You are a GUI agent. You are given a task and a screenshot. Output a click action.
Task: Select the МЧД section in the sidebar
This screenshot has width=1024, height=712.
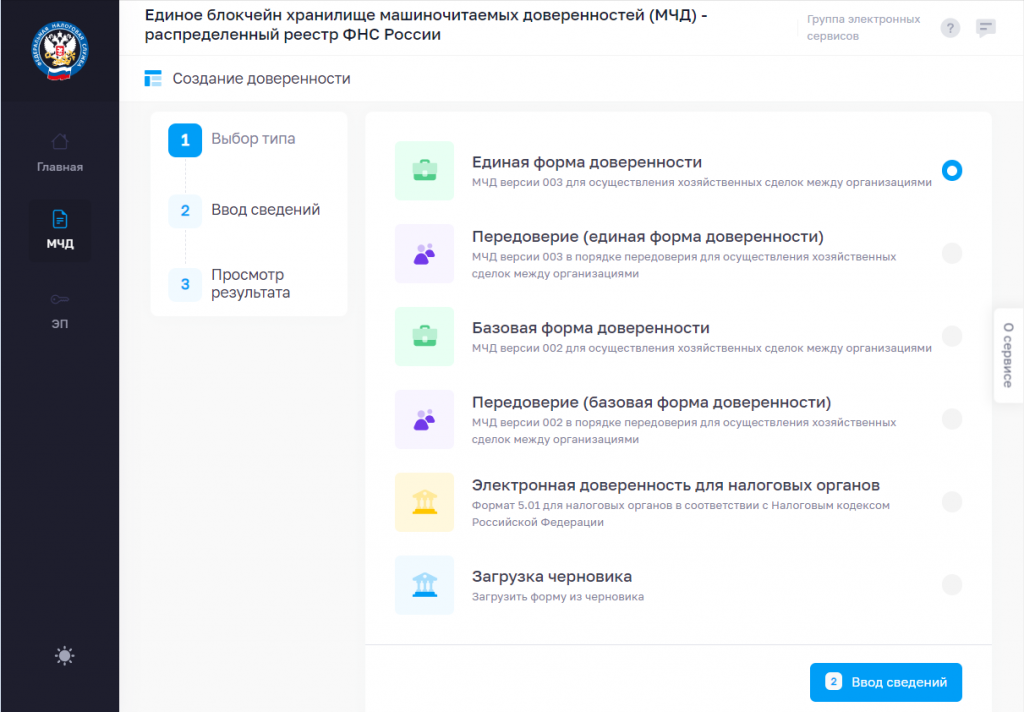(x=60, y=230)
